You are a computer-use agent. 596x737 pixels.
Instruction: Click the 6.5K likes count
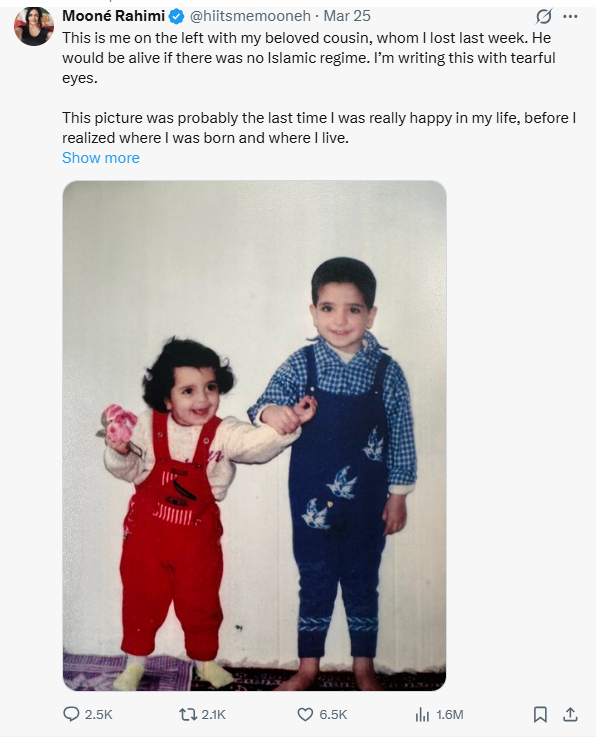[333, 715]
